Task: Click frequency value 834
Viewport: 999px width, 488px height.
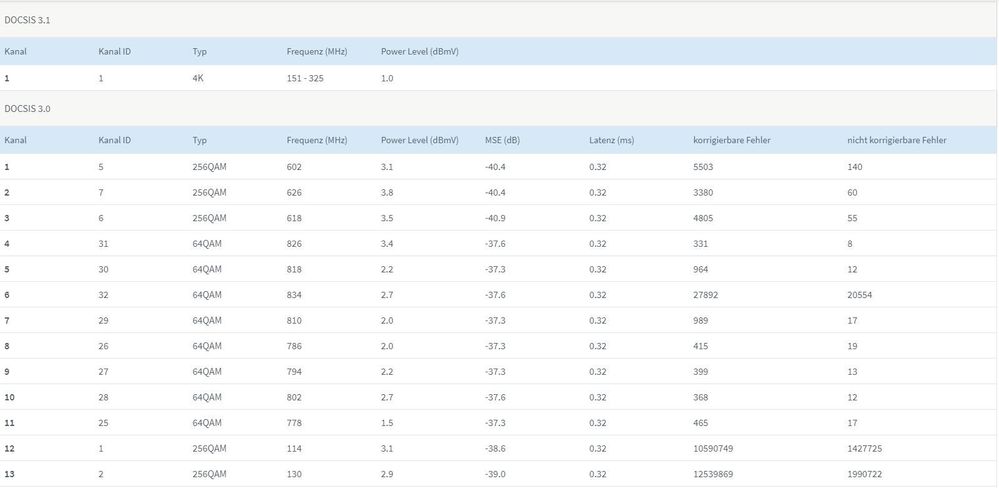Action: click(294, 295)
